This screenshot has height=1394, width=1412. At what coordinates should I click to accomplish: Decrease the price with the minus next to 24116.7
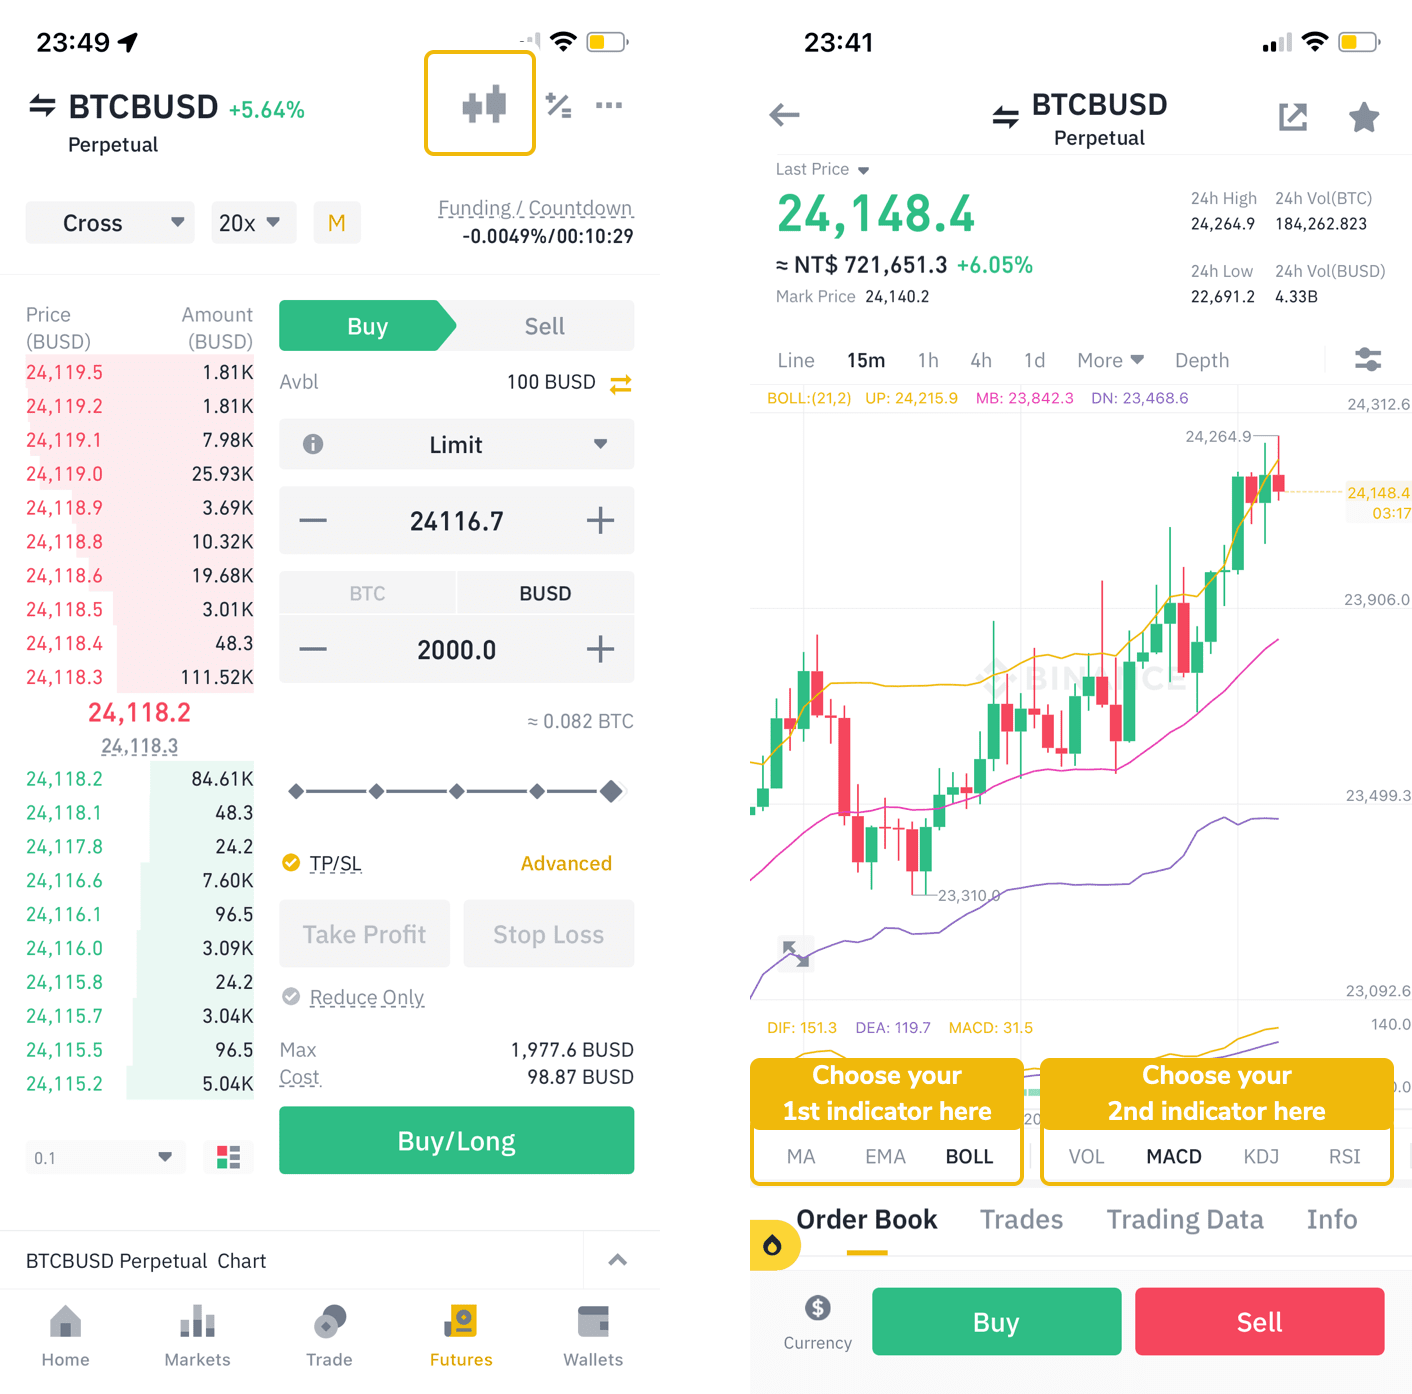[313, 521]
